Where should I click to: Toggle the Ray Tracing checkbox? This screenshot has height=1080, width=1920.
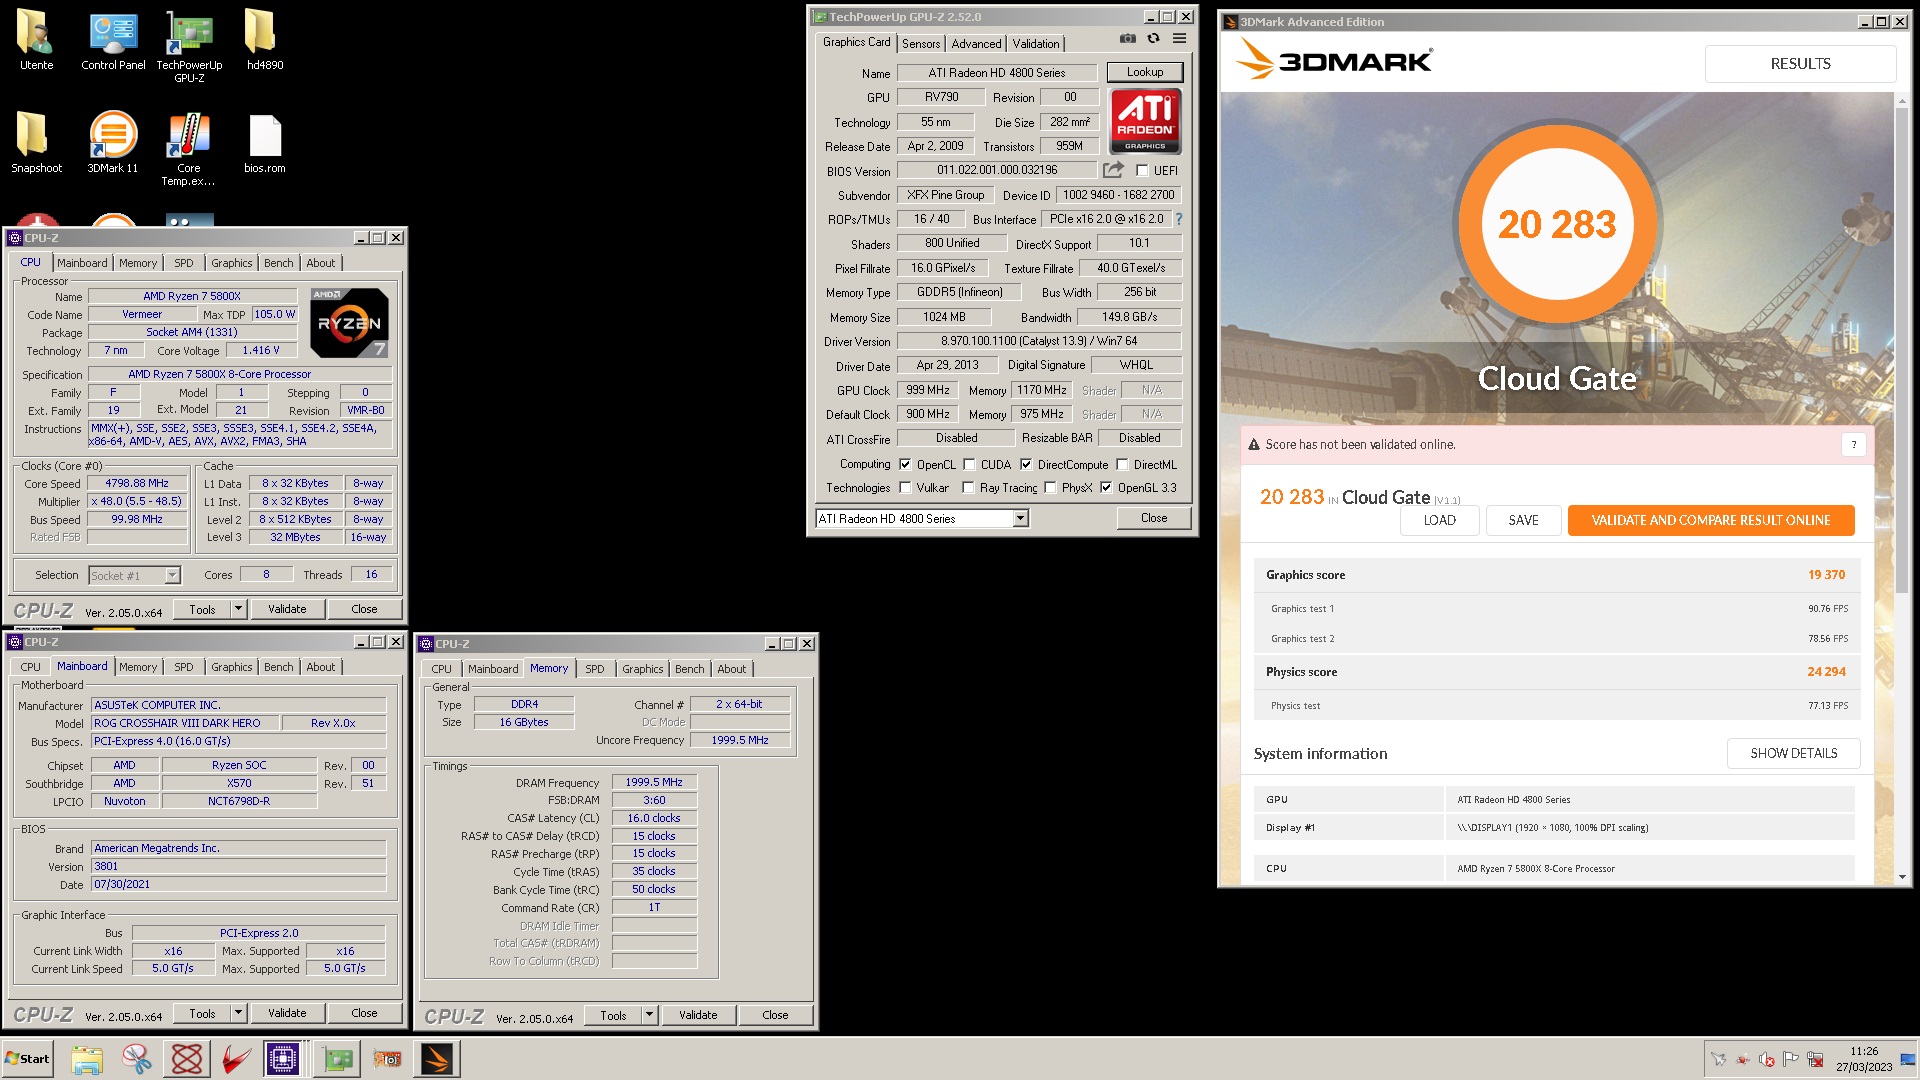(968, 488)
